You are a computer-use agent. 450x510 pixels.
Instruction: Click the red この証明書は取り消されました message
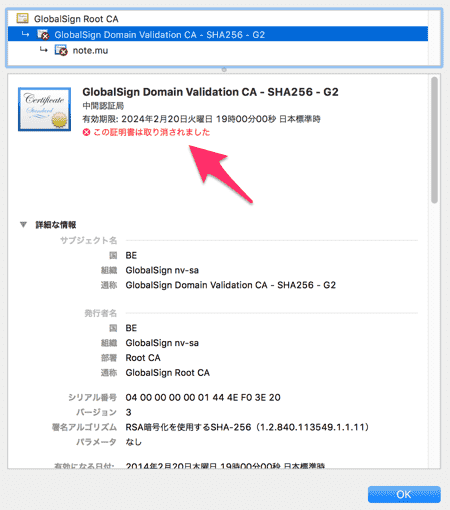click(151, 132)
